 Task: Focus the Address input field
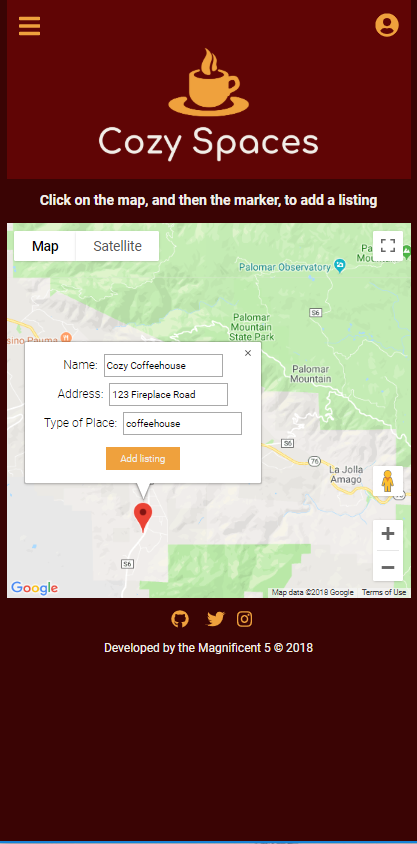tap(168, 395)
